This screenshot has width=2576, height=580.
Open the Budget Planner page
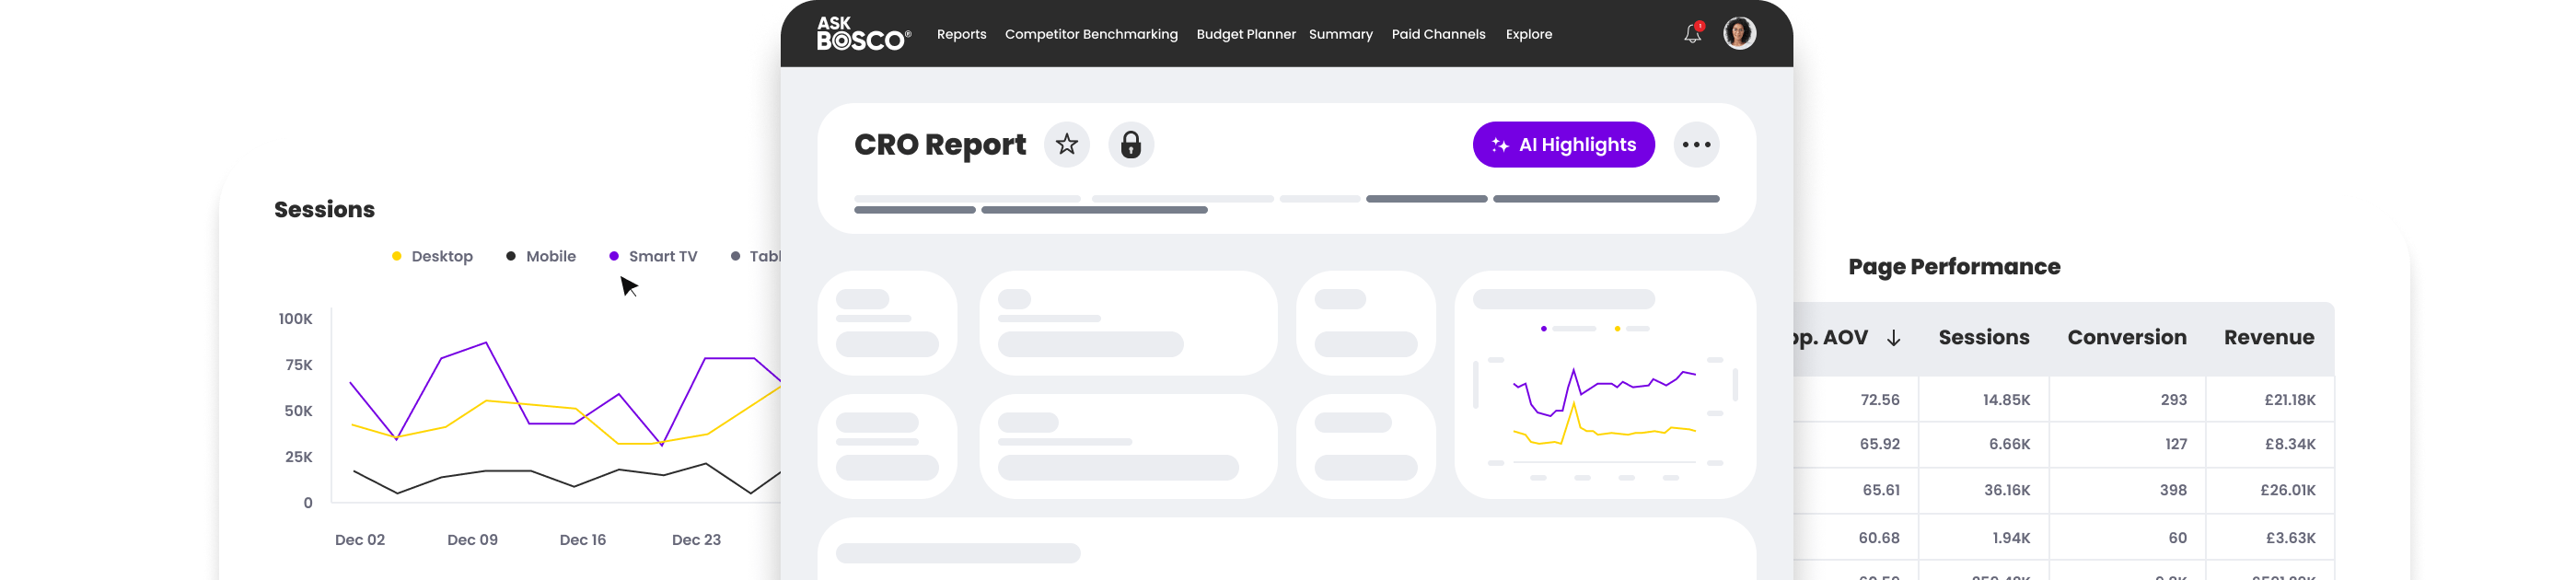(x=1245, y=34)
